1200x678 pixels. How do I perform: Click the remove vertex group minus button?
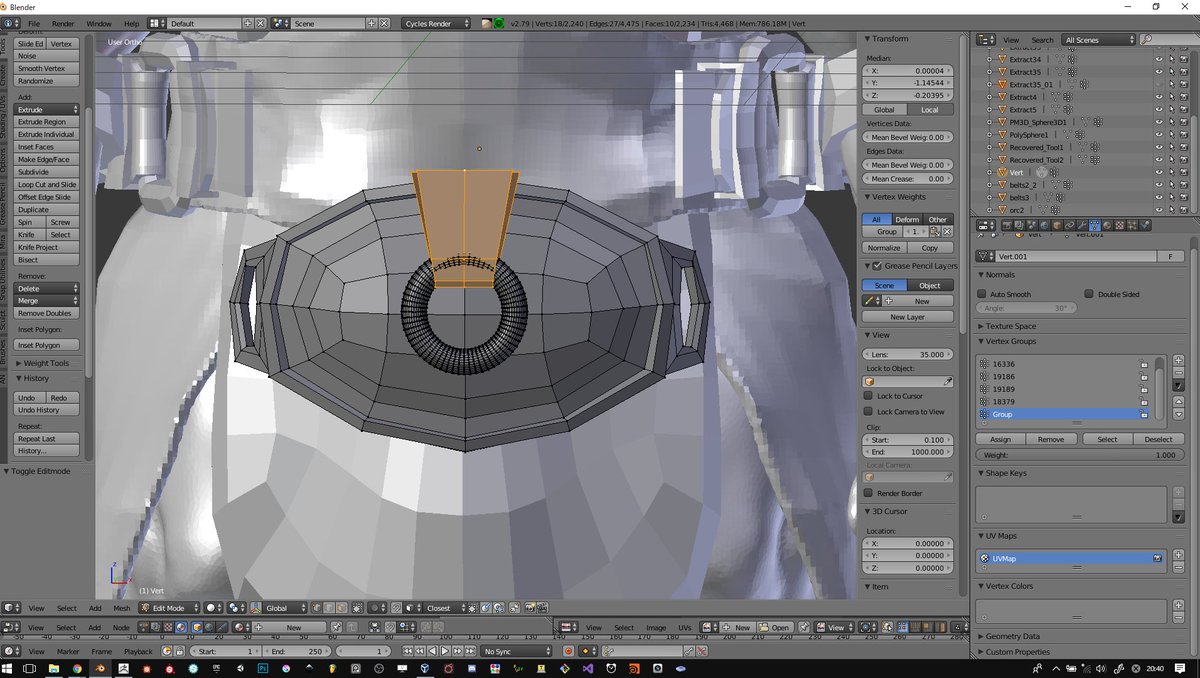point(1178,371)
